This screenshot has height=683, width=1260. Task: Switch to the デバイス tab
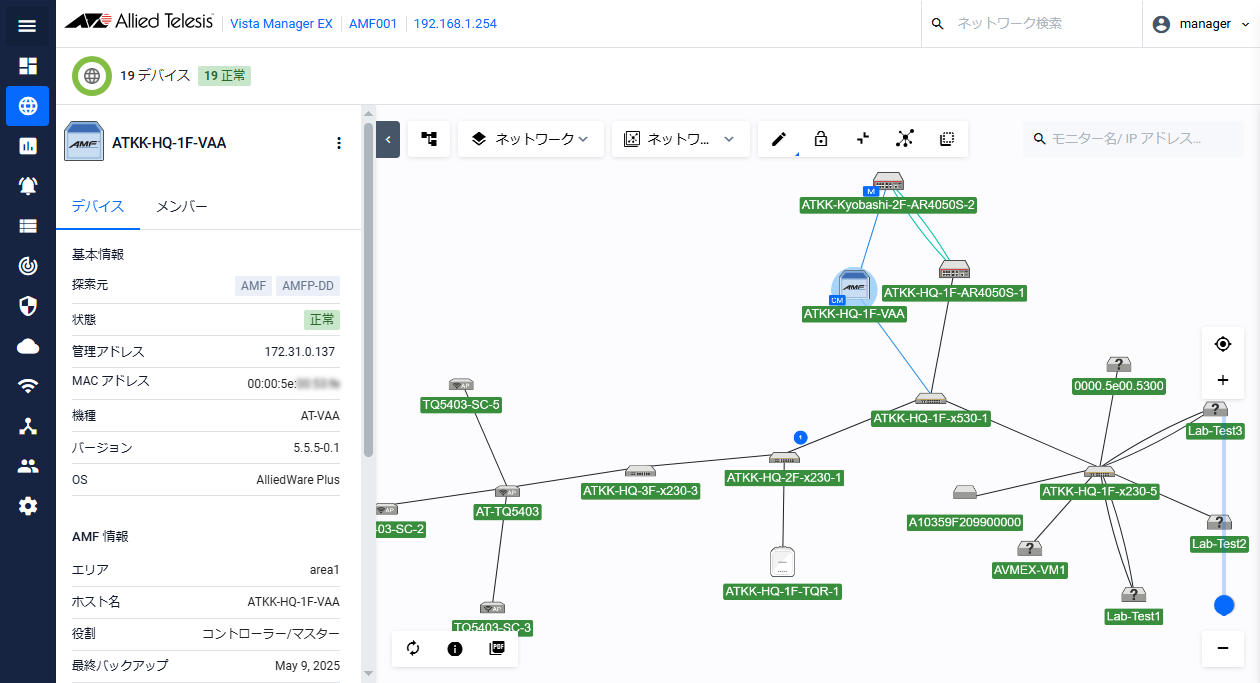tap(98, 206)
